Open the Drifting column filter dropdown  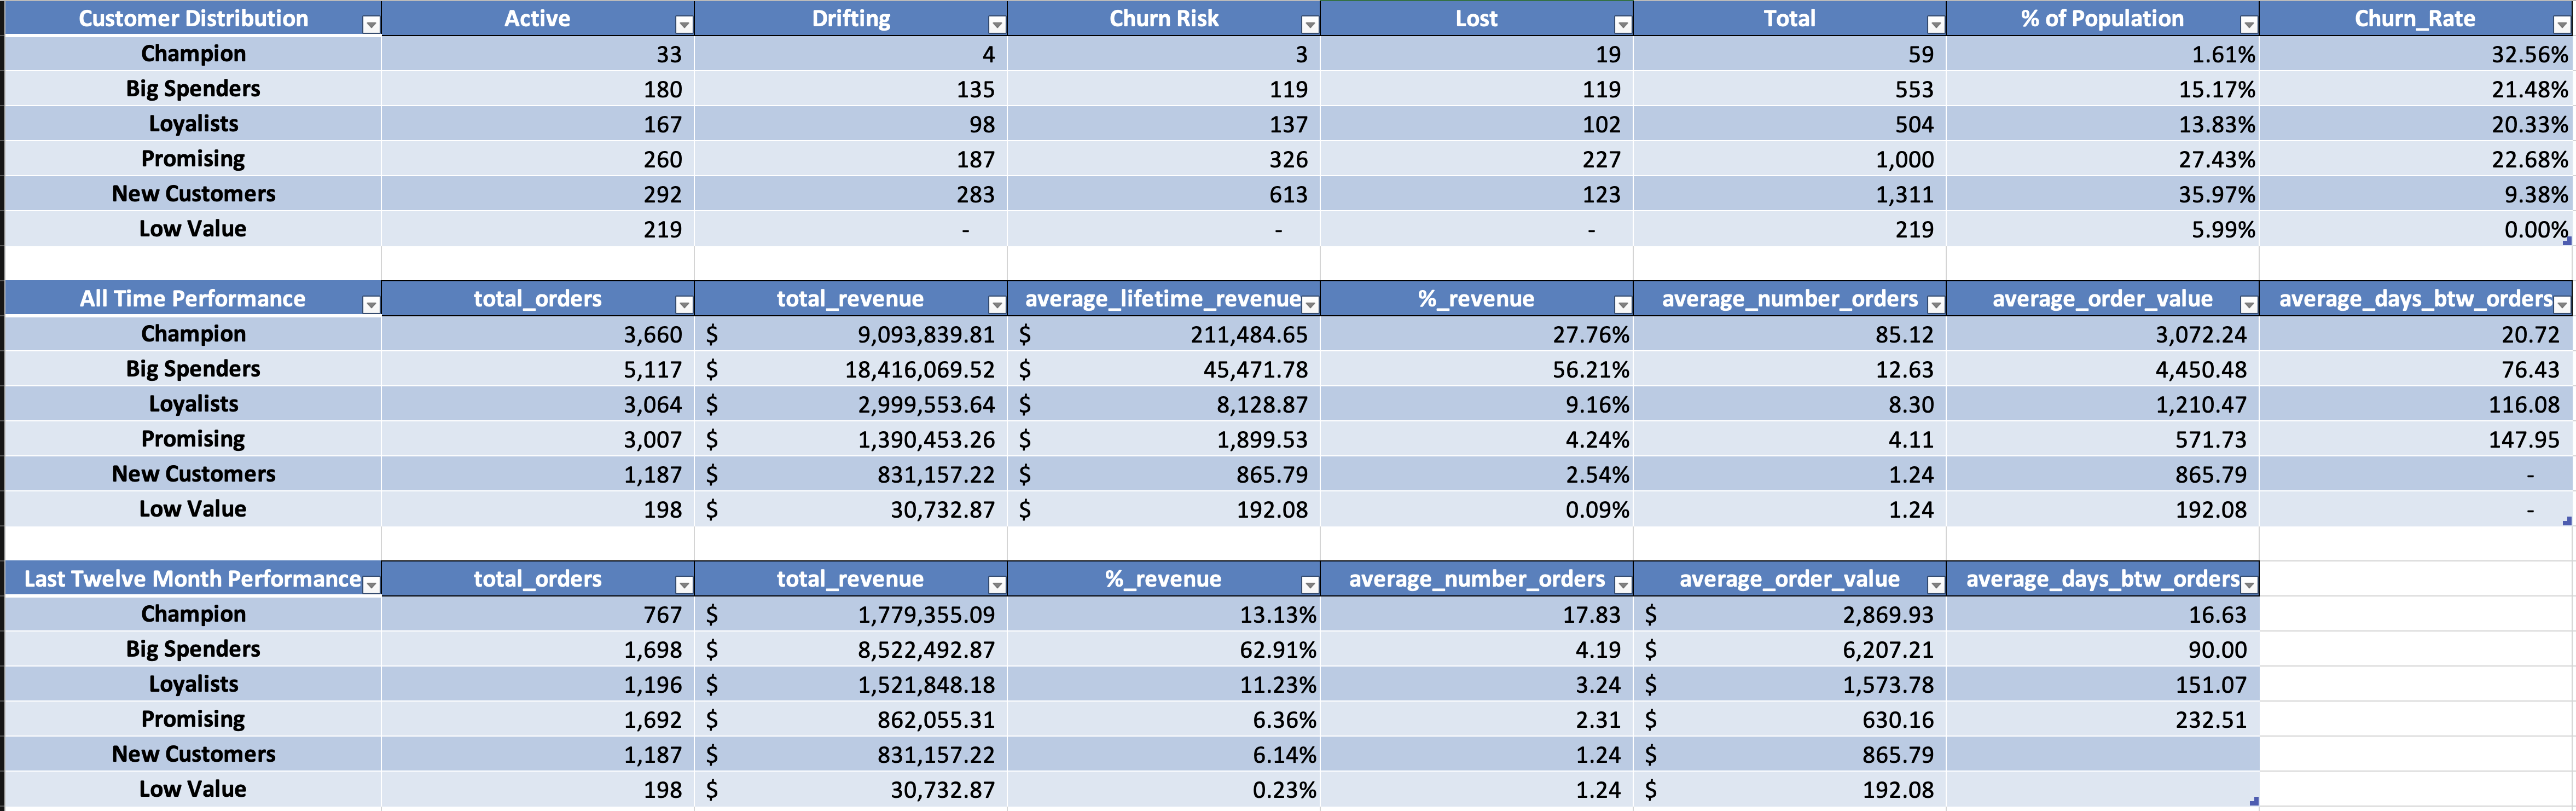pyautogui.click(x=997, y=25)
